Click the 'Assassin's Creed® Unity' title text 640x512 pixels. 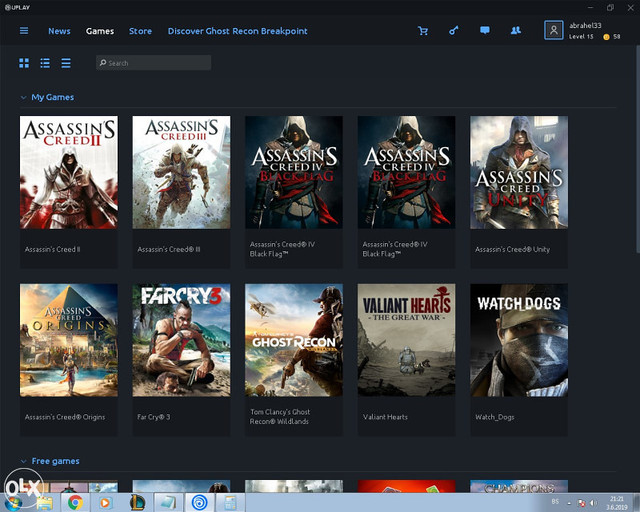point(512,249)
